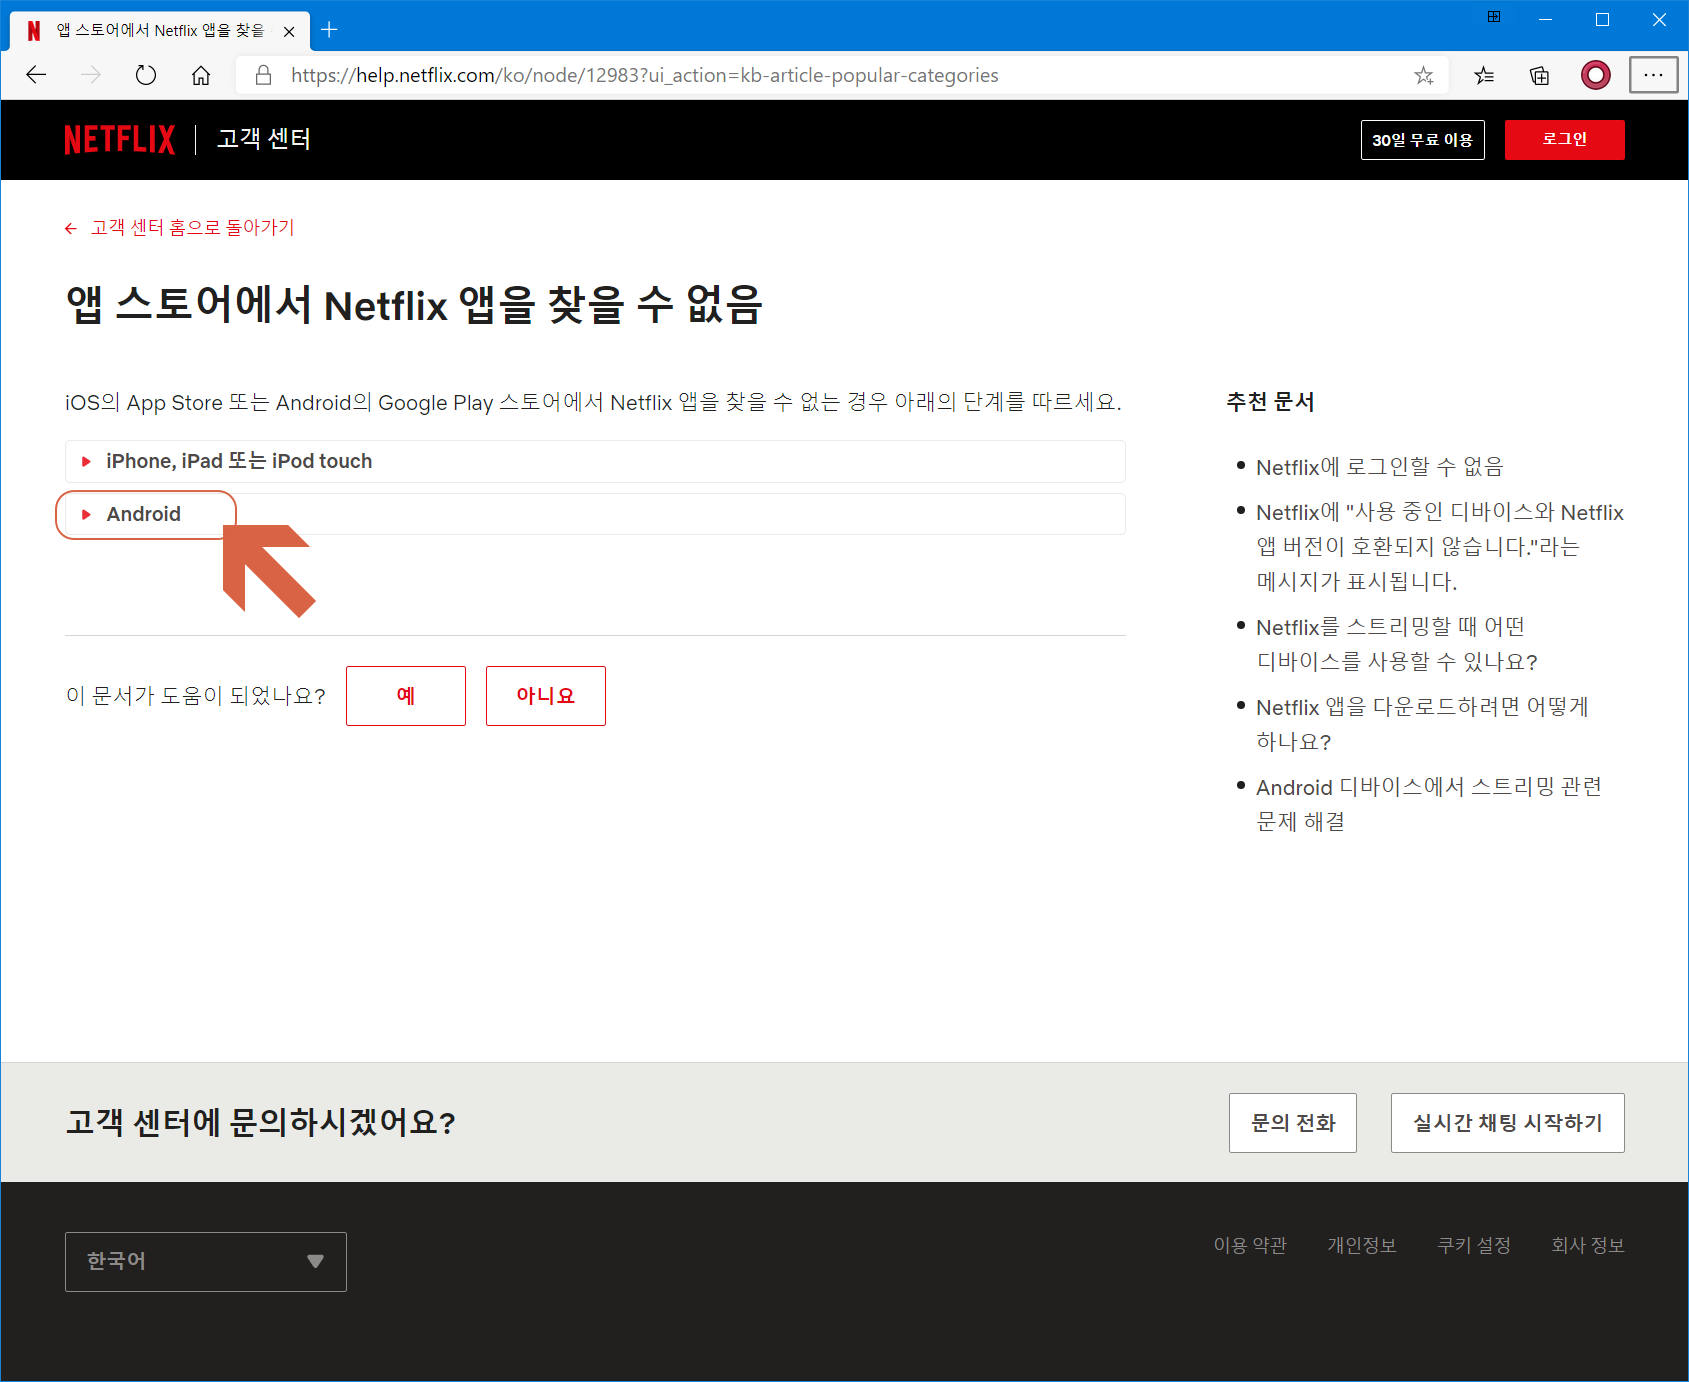Close the Netflix help tab

coord(289,31)
